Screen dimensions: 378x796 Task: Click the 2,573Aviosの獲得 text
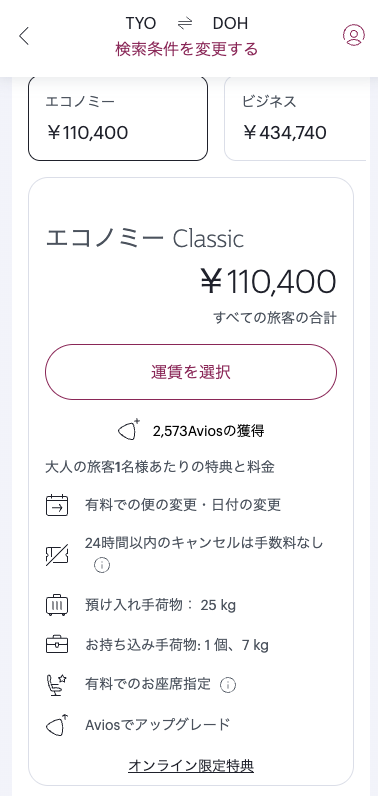point(208,432)
